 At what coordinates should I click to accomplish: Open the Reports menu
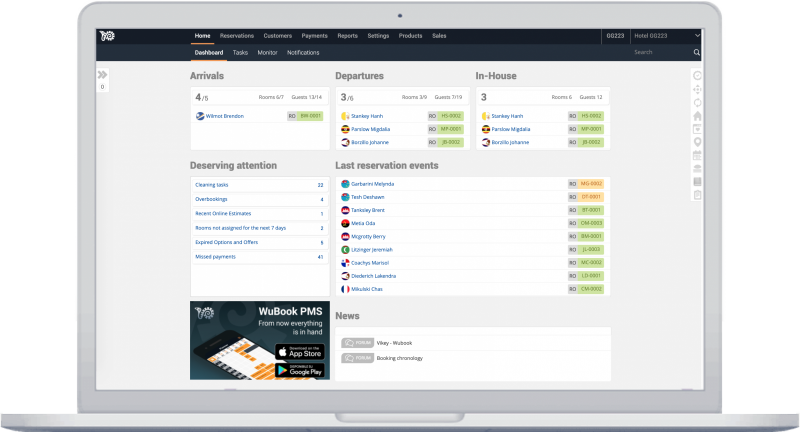pos(347,36)
